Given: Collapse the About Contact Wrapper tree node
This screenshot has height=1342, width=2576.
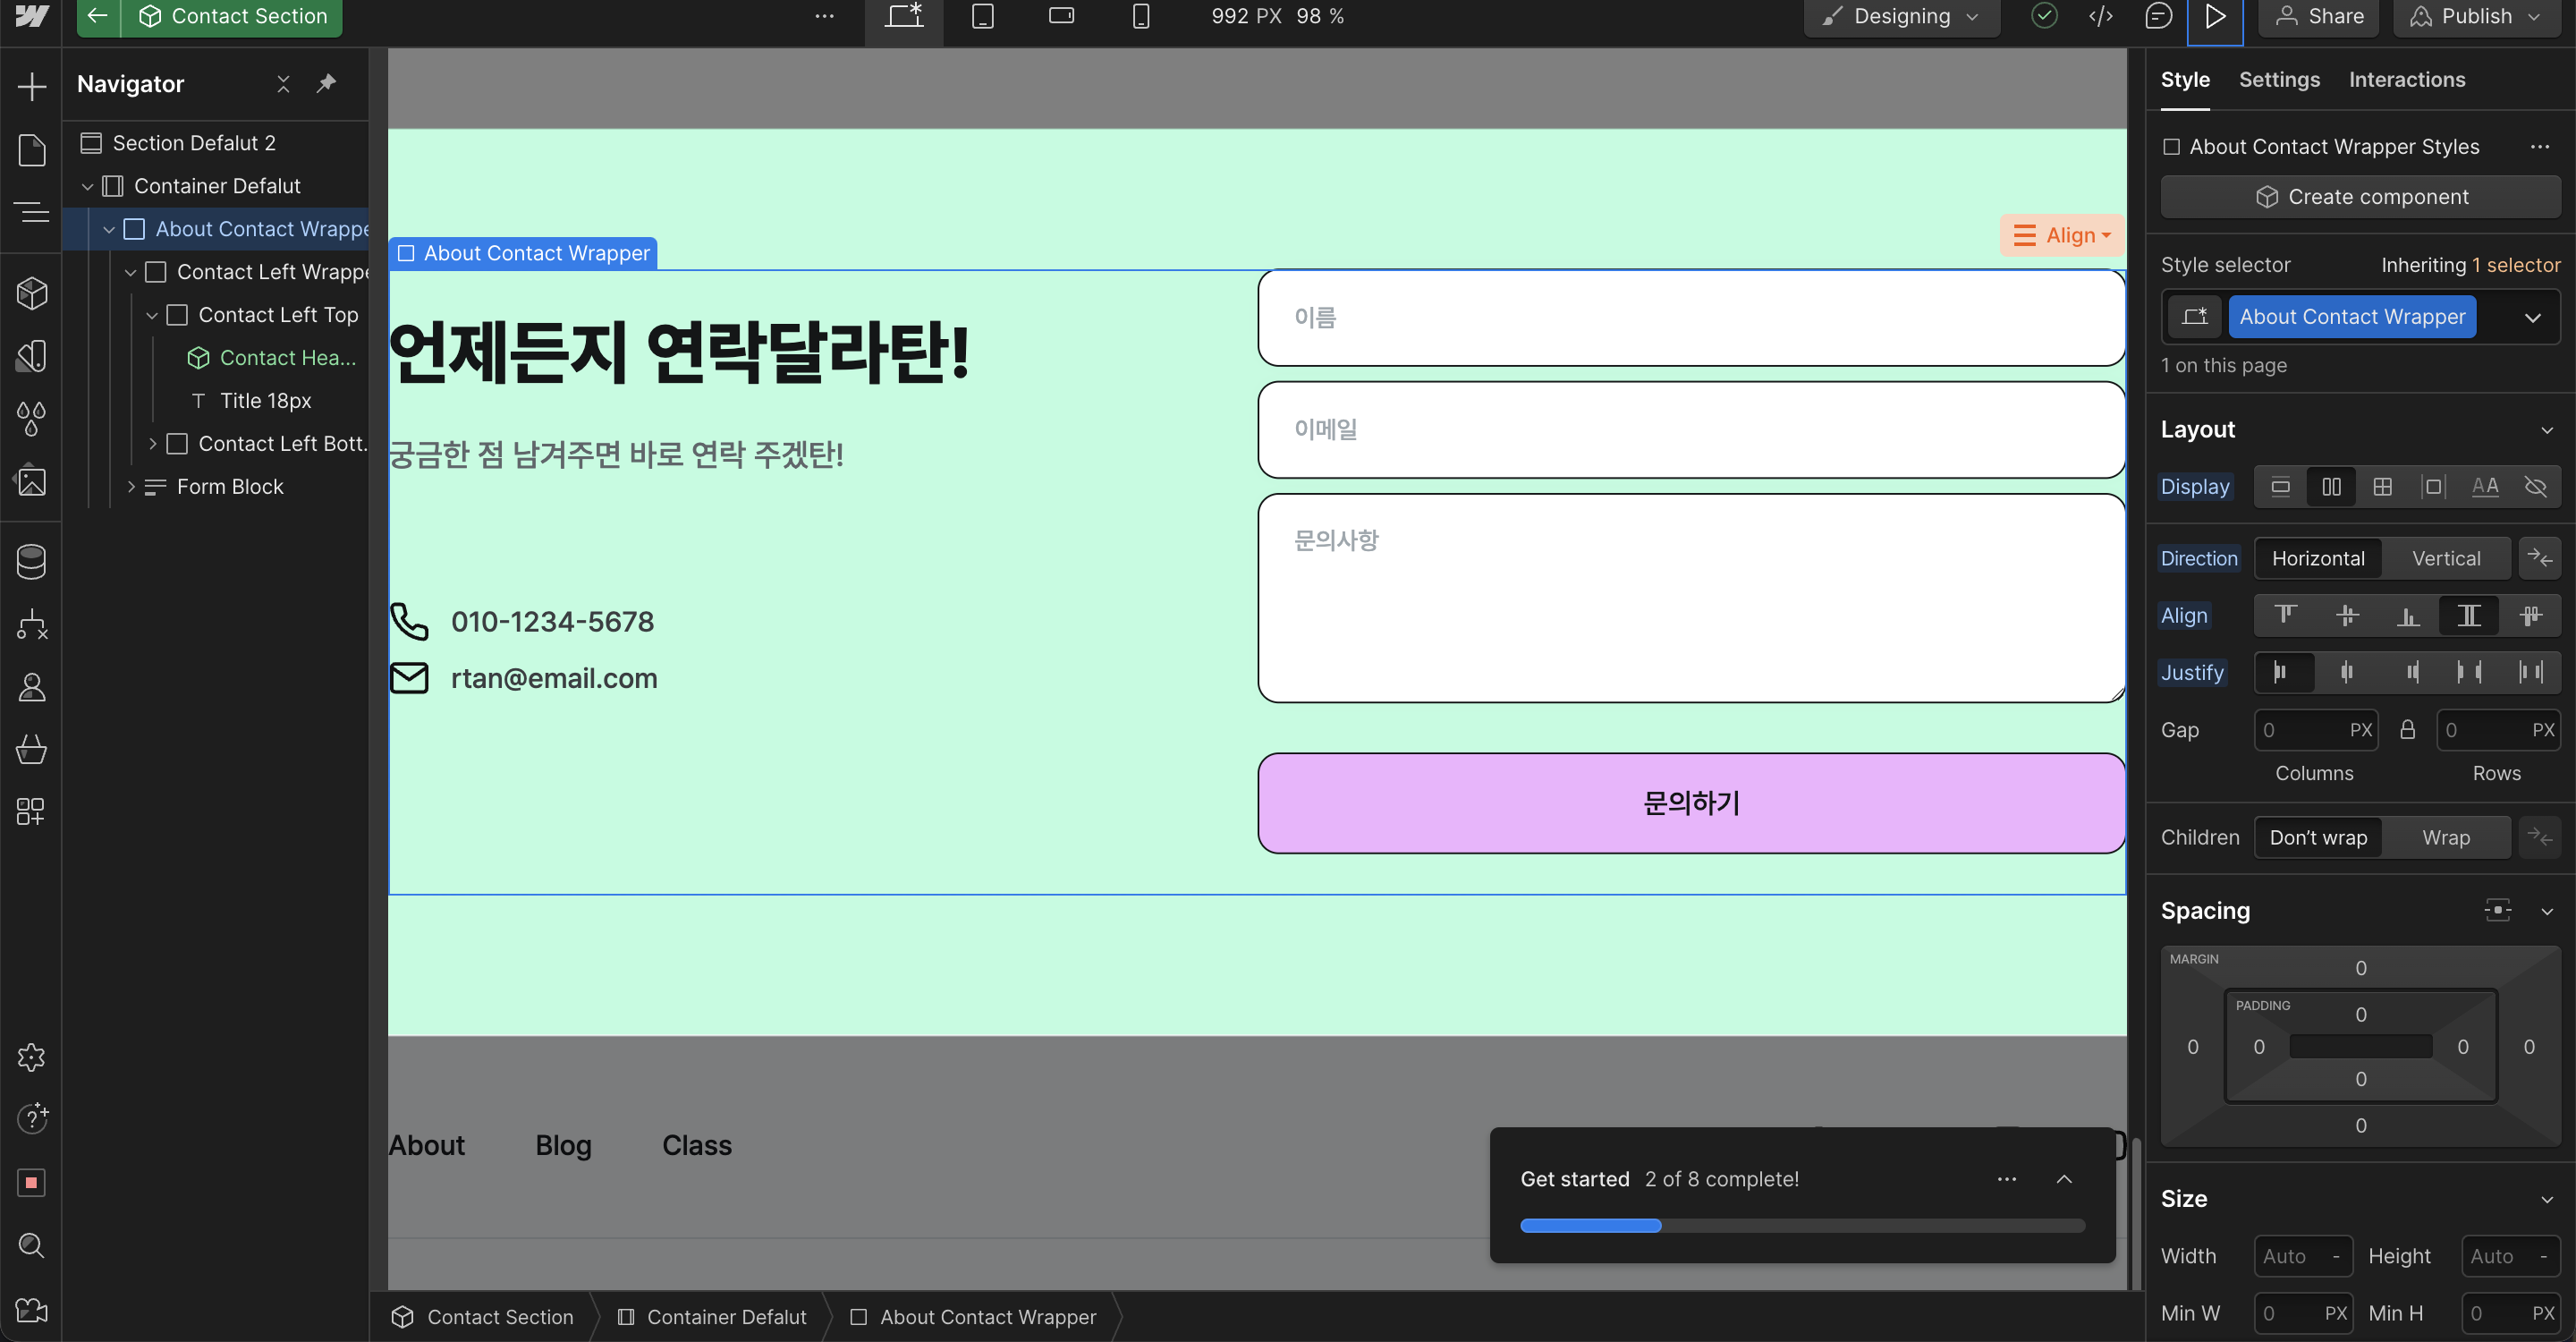Looking at the screenshot, I should pyautogui.click(x=108, y=230).
